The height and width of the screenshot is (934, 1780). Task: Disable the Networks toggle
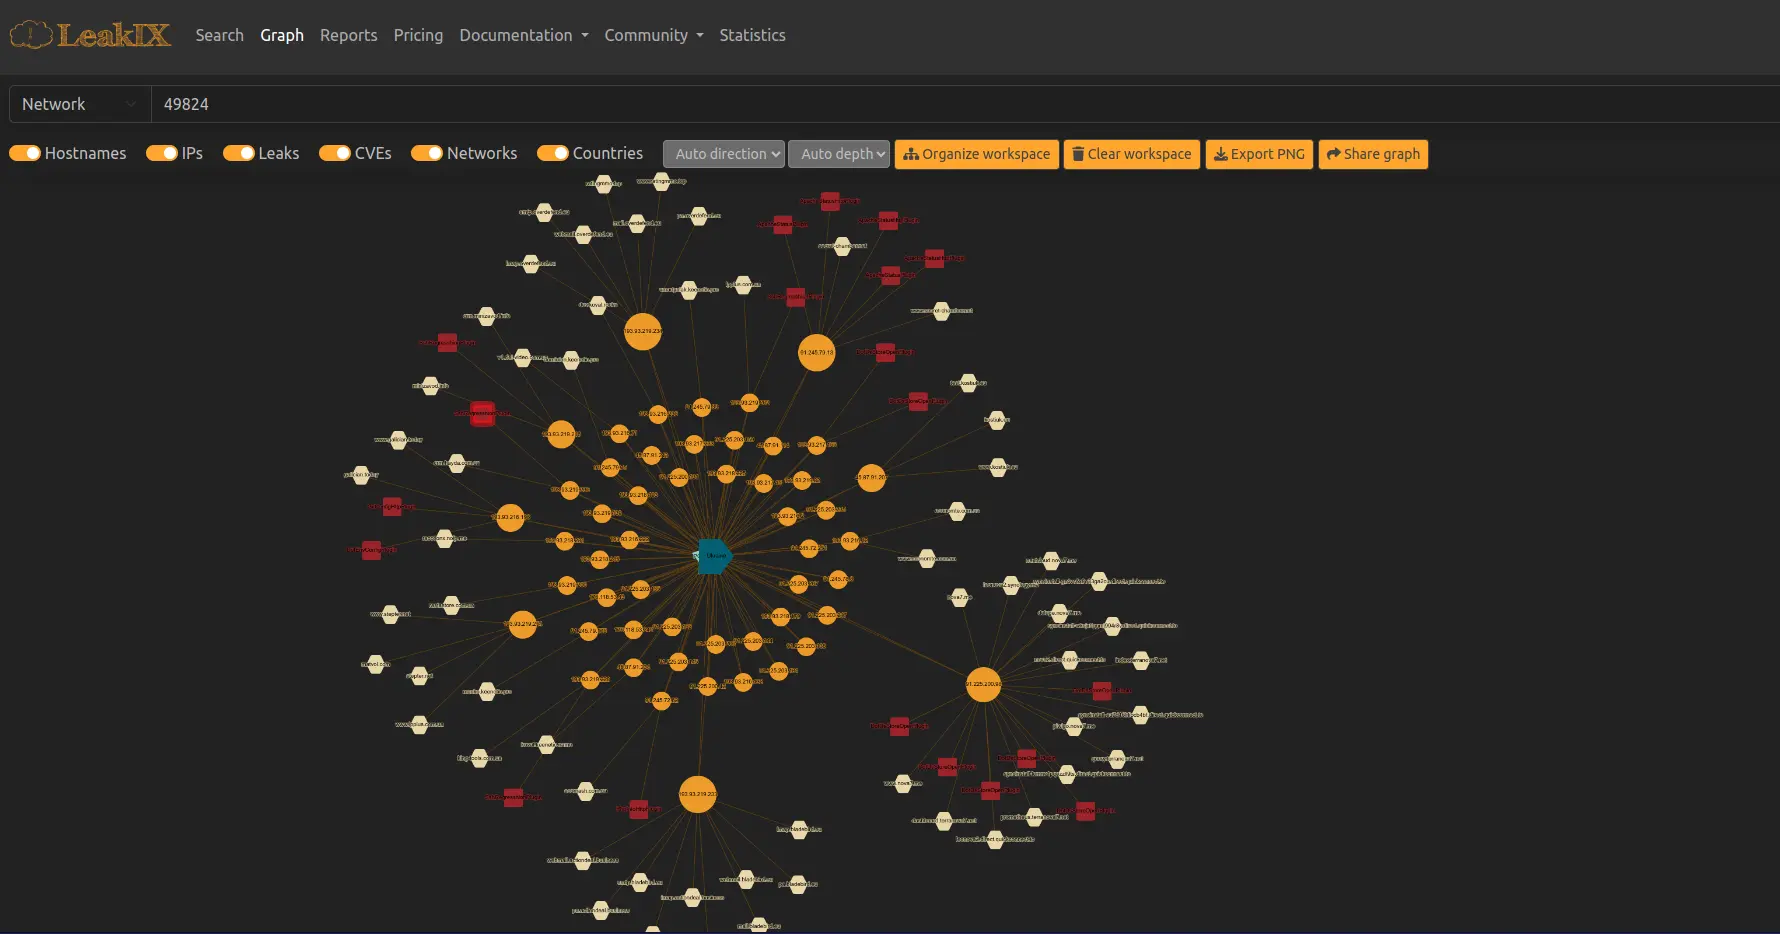click(429, 153)
